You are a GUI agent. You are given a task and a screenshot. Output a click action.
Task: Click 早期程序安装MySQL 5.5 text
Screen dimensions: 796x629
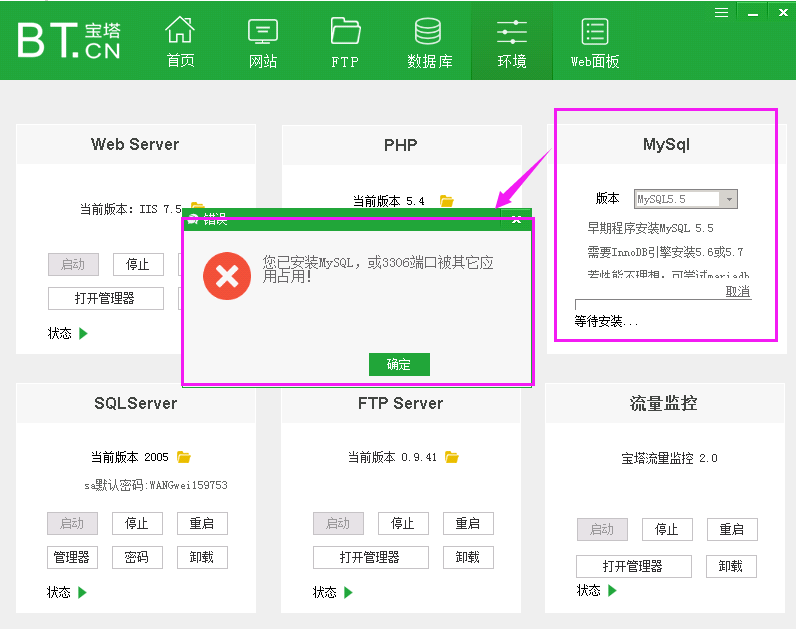point(650,228)
